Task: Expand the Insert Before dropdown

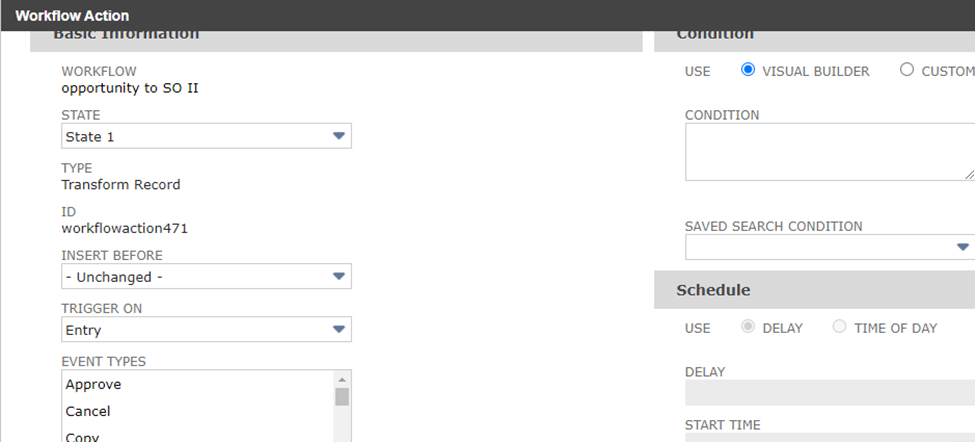Action: [206, 277]
